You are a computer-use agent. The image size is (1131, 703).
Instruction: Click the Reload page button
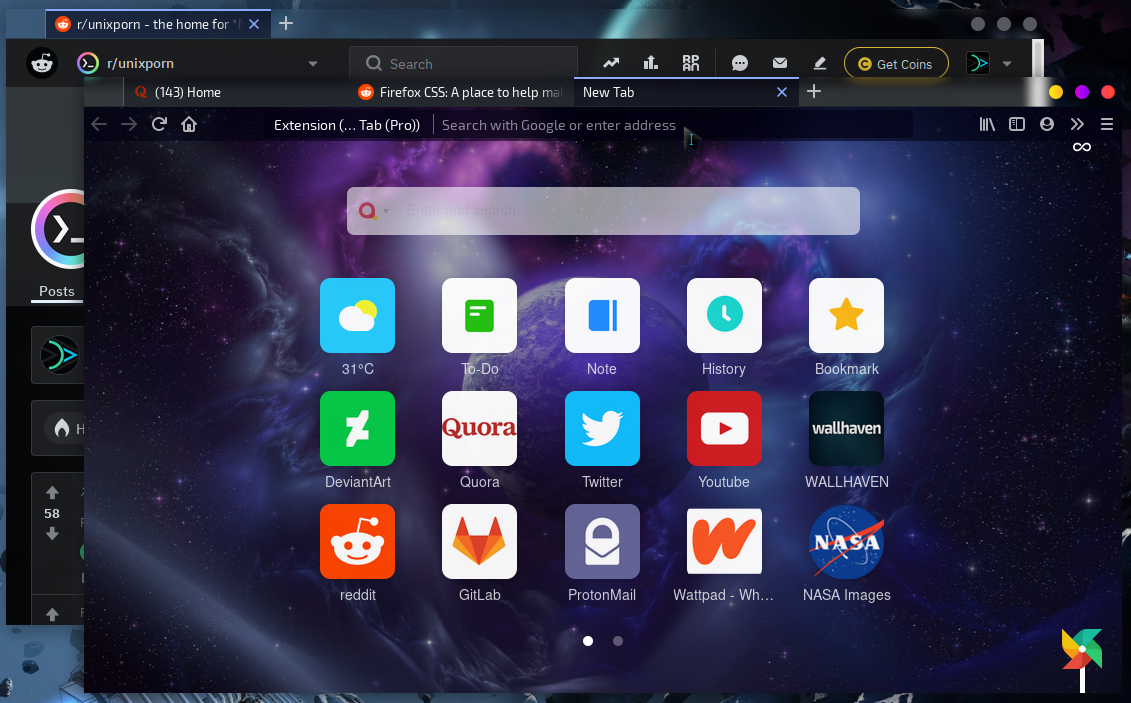click(159, 124)
